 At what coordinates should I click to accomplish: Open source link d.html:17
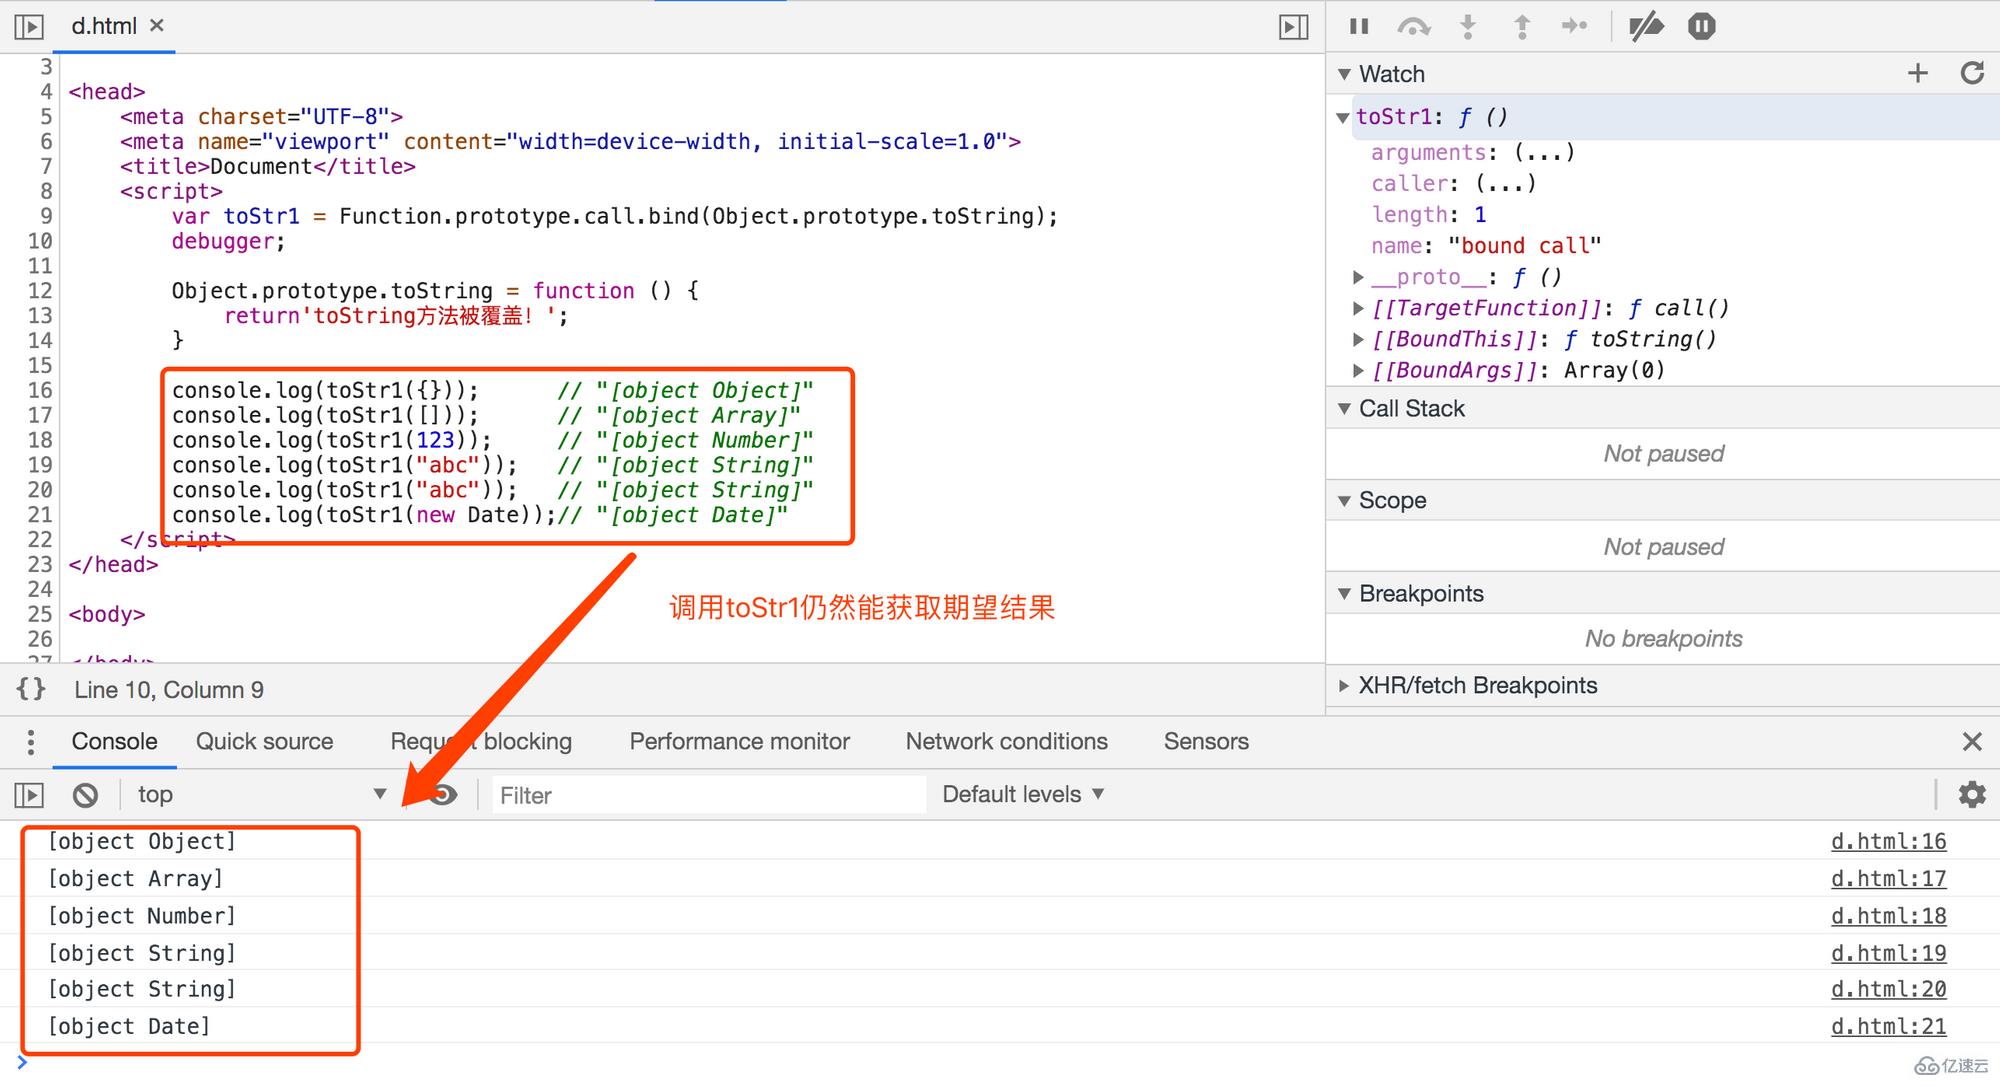click(x=1888, y=878)
